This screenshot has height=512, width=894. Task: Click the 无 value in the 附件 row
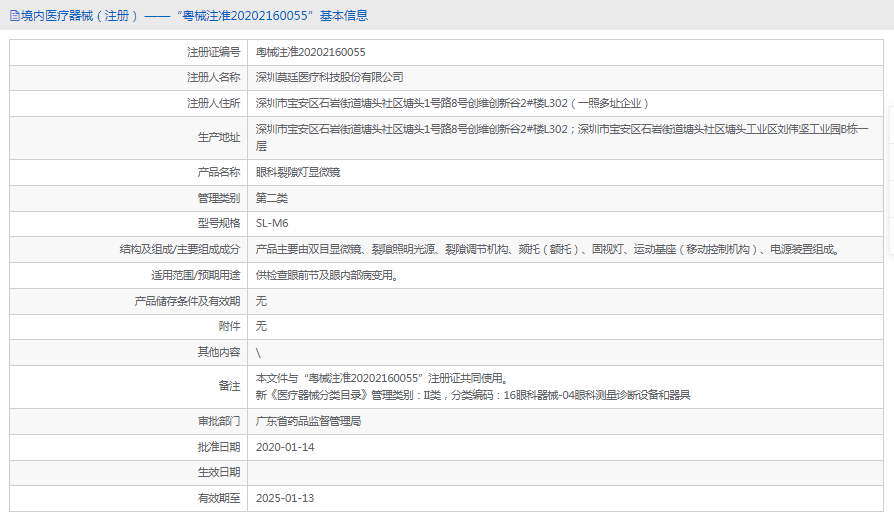coord(261,326)
